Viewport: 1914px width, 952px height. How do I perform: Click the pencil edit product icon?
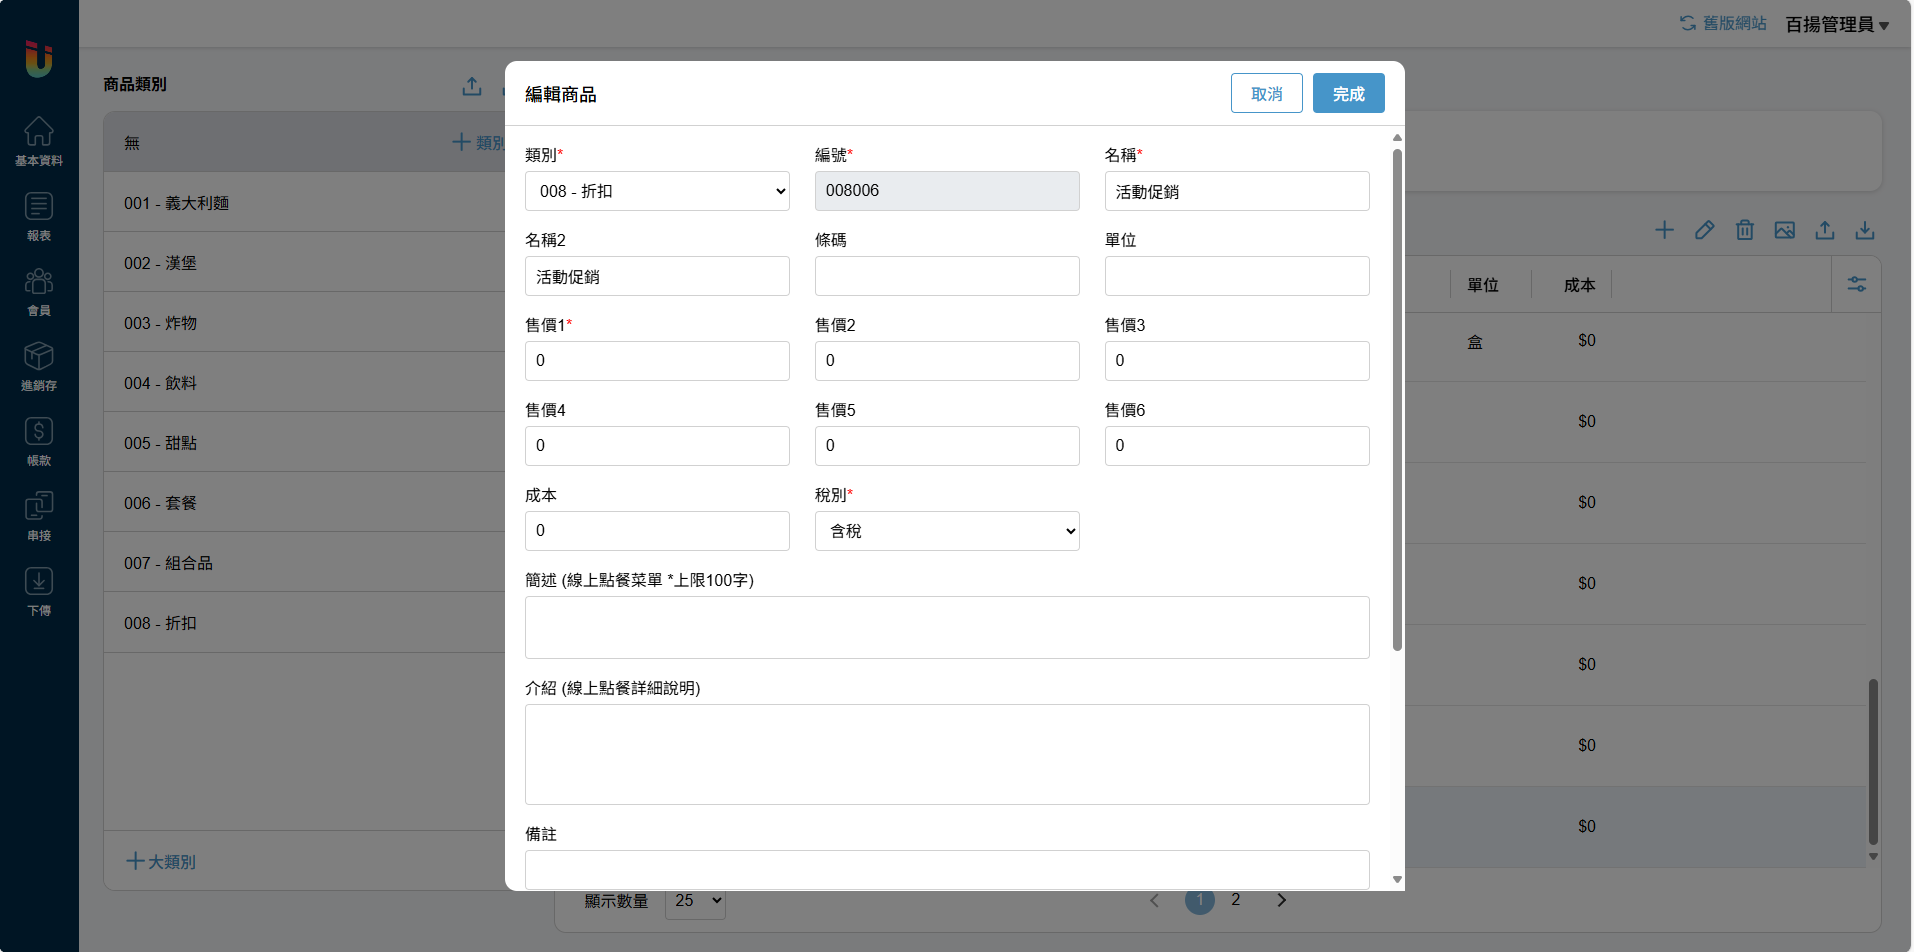point(1704,230)
